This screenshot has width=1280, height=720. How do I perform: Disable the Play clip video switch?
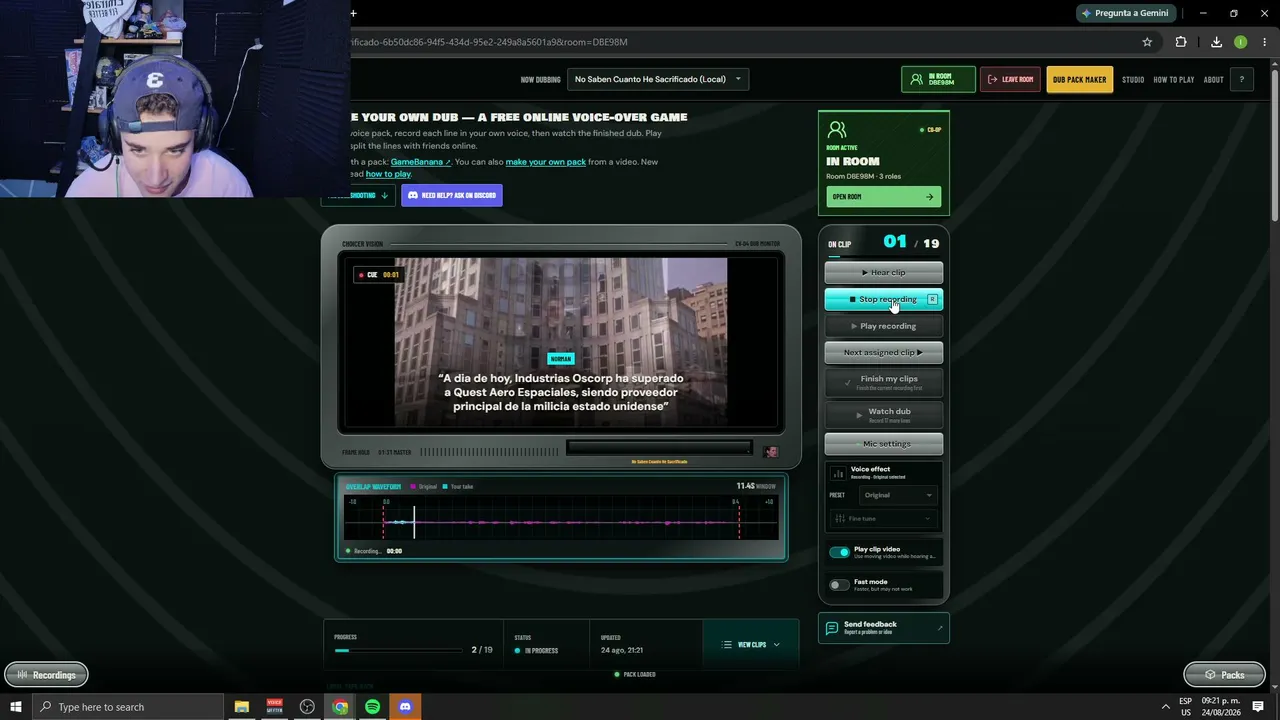tap(839, 552)
